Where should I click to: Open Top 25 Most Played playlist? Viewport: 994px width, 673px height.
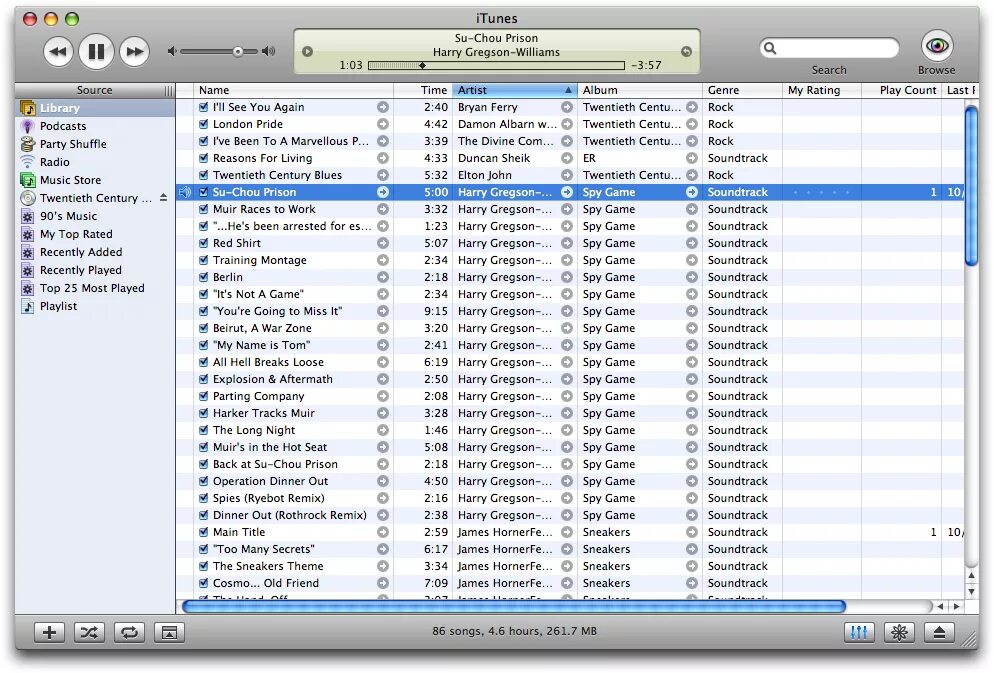[95, 288]
